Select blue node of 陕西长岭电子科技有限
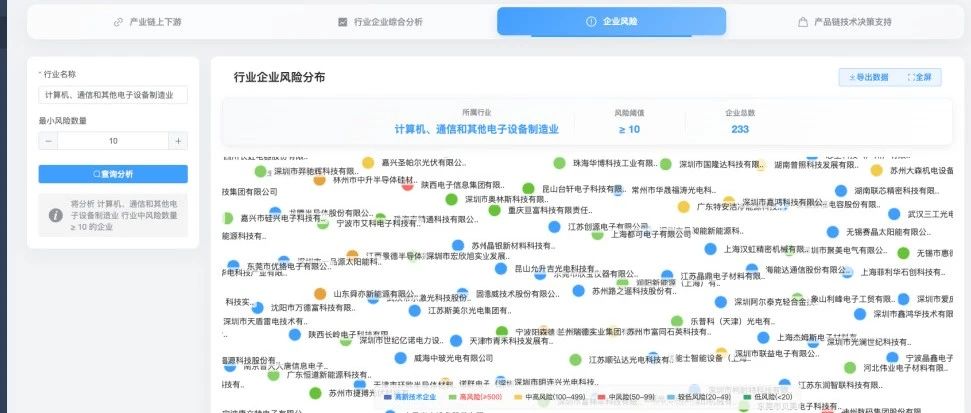Viewport: 971px width, 413px height. click(295, 335)
